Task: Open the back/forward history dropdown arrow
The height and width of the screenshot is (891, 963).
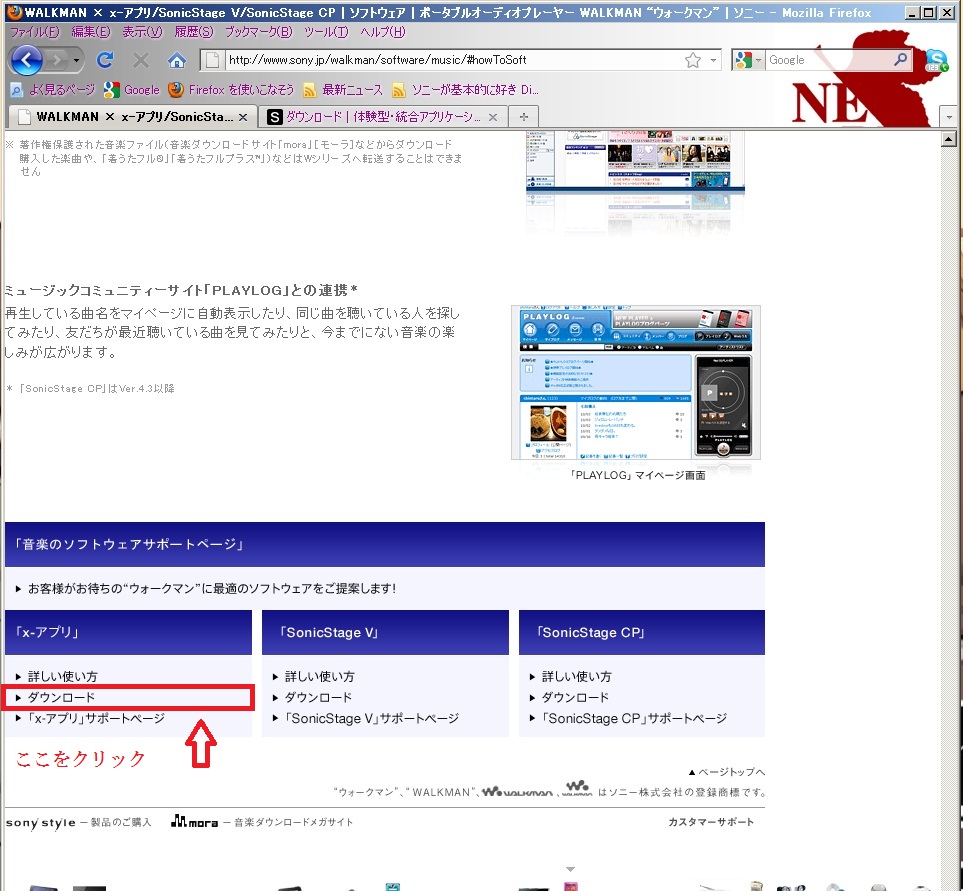Action: tap(76, 60)
